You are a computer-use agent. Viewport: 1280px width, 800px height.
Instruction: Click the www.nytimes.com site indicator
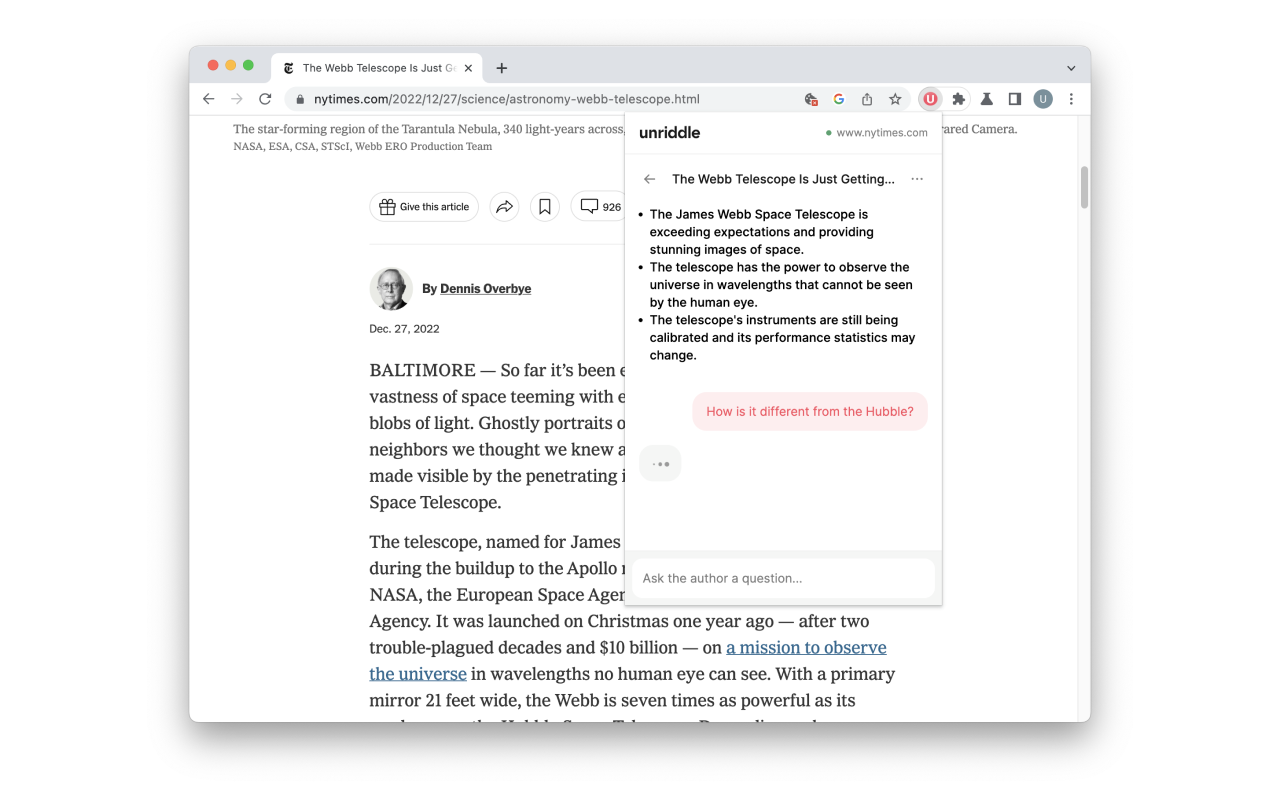[876, 132]
